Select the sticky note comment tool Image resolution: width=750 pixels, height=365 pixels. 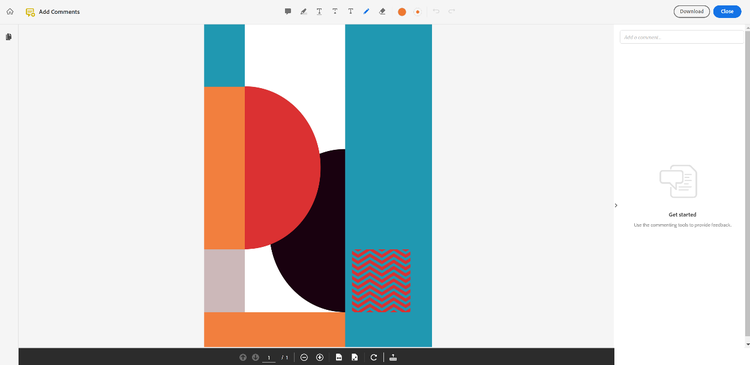pyautogui.click(x=288, y=11)
